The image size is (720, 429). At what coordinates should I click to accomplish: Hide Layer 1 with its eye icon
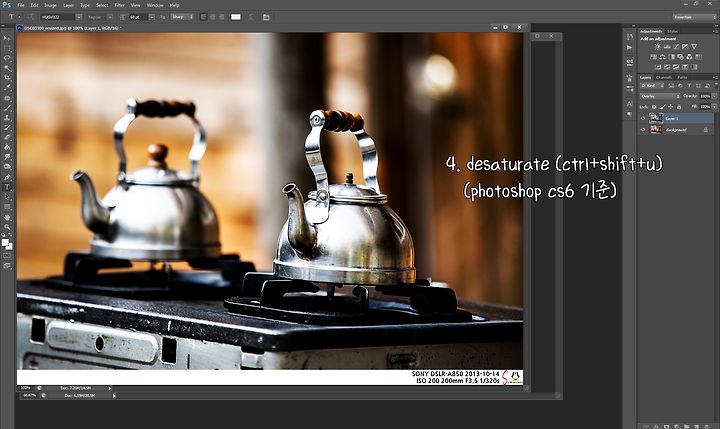[x=643, y=119]
